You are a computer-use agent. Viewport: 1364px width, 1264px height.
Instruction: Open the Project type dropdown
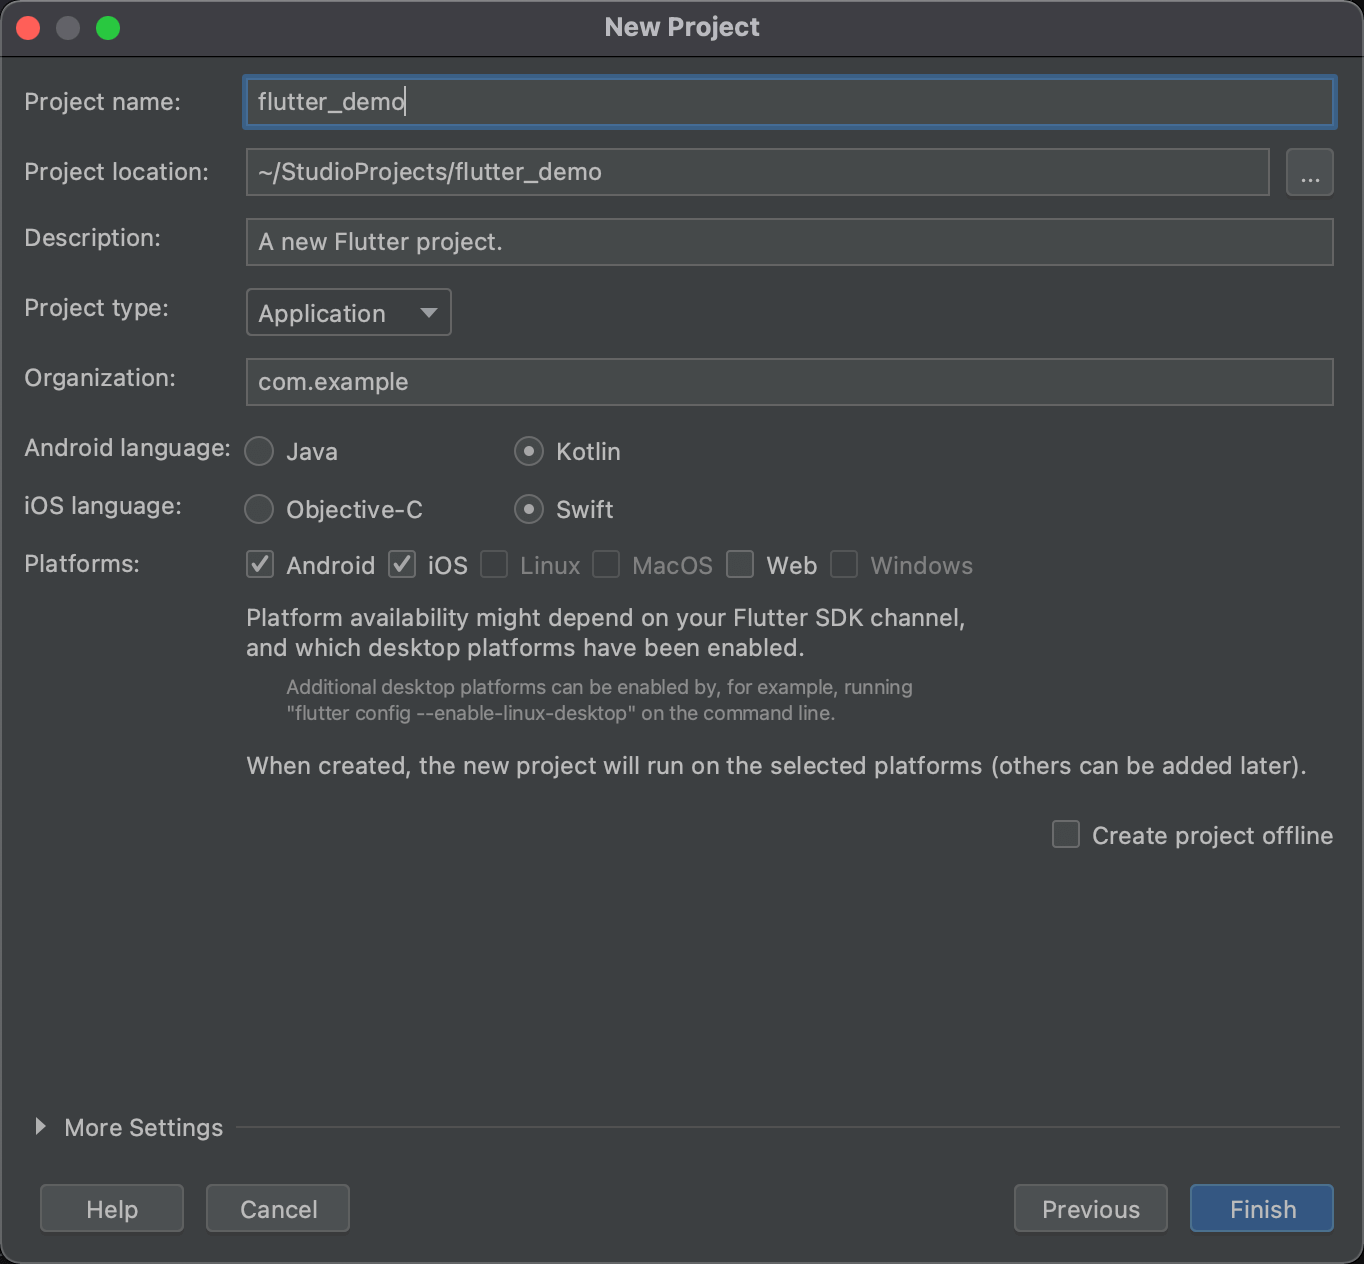pyautogui.click(x=348, y=313)
